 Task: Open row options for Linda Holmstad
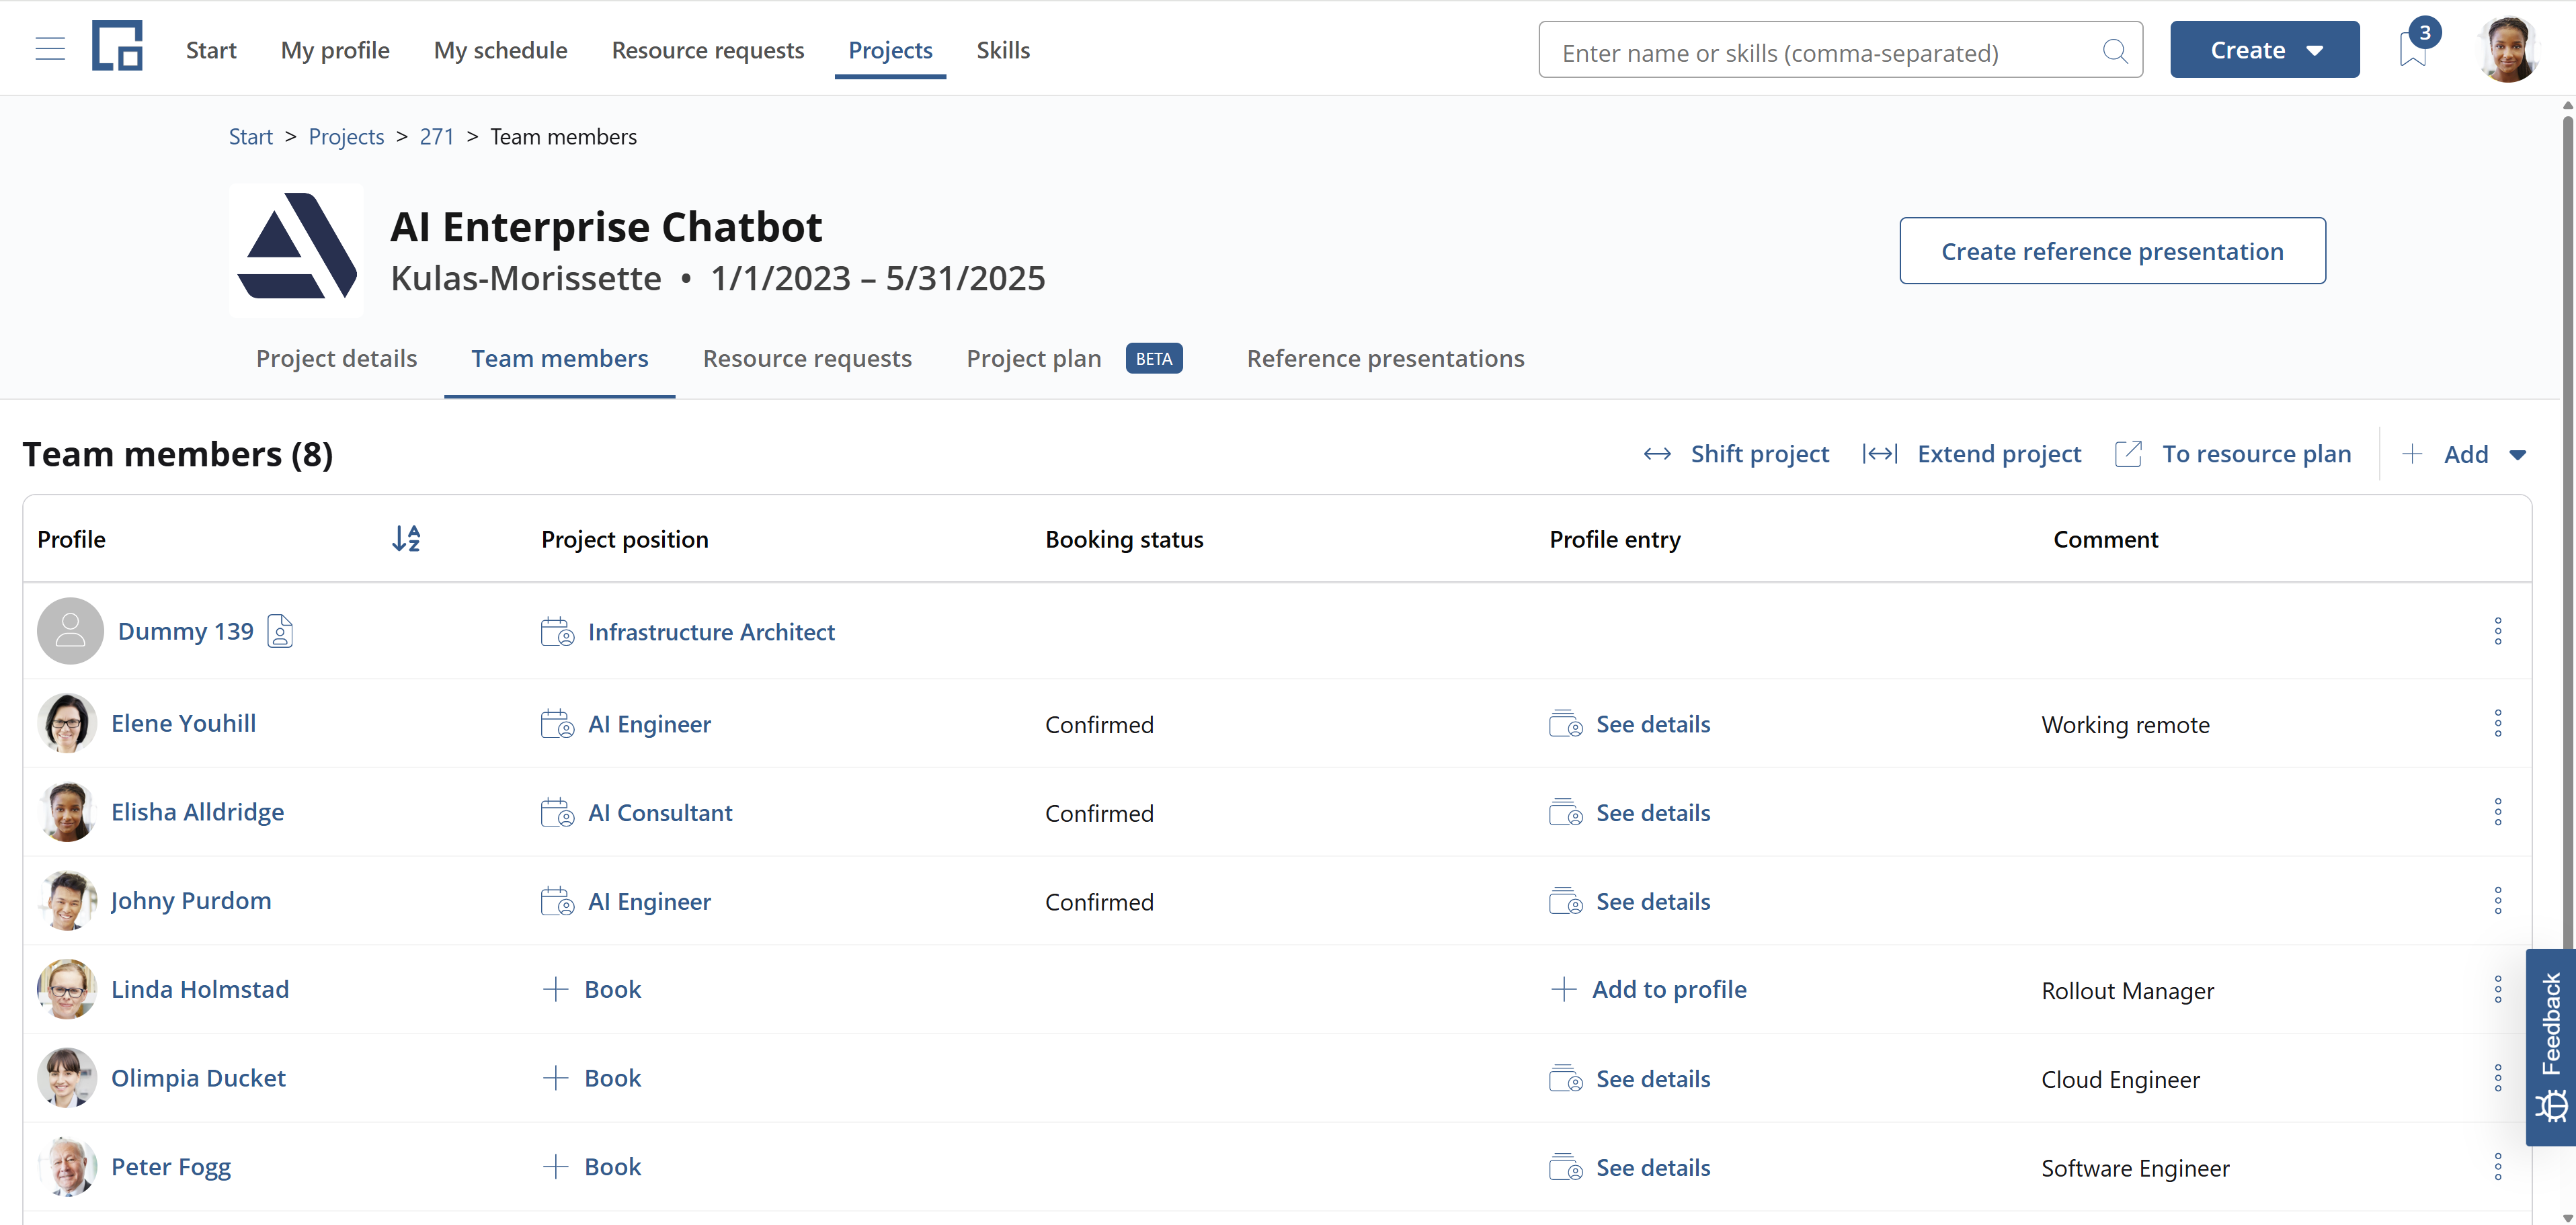point(2498,990)
